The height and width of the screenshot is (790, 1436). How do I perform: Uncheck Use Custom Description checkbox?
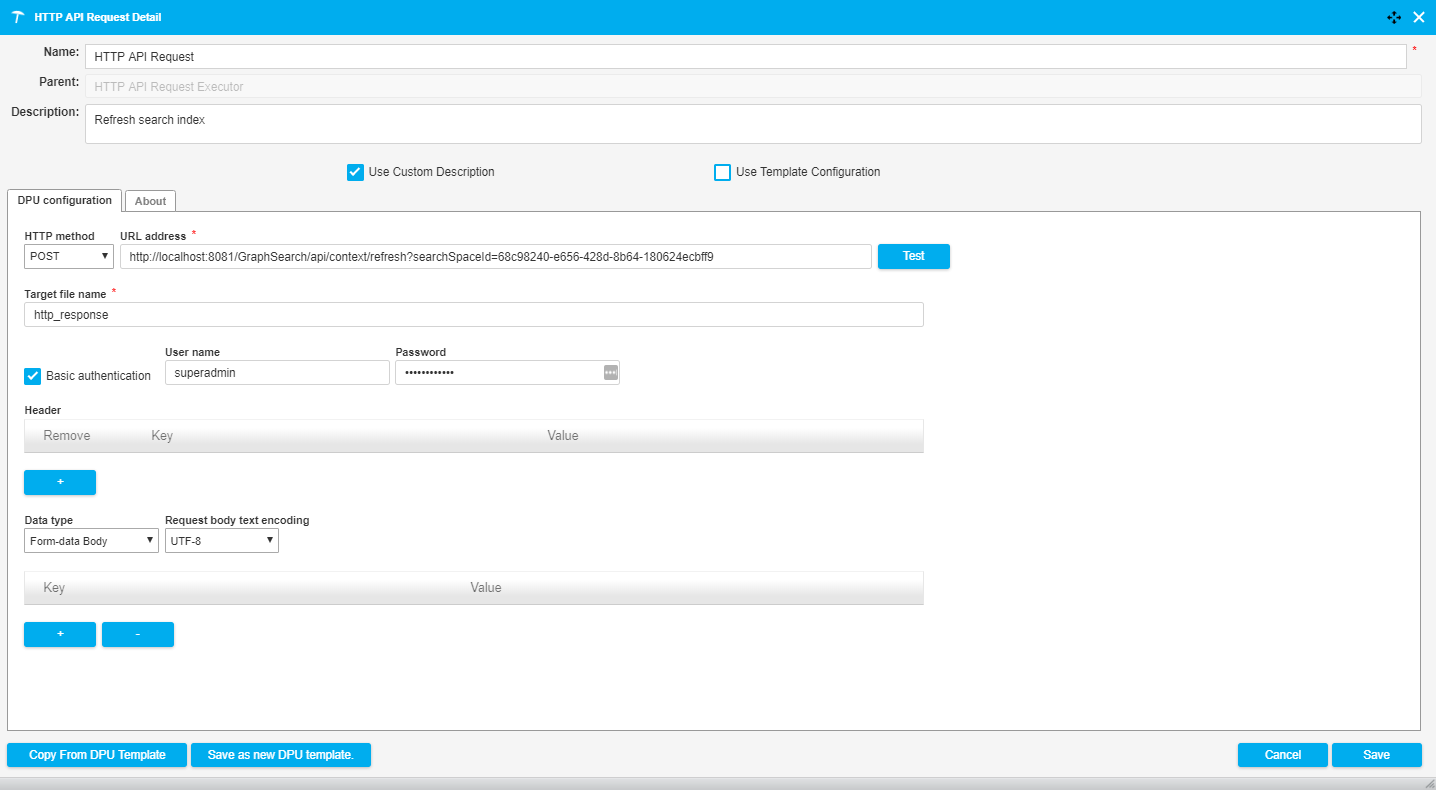coord(355,172)
